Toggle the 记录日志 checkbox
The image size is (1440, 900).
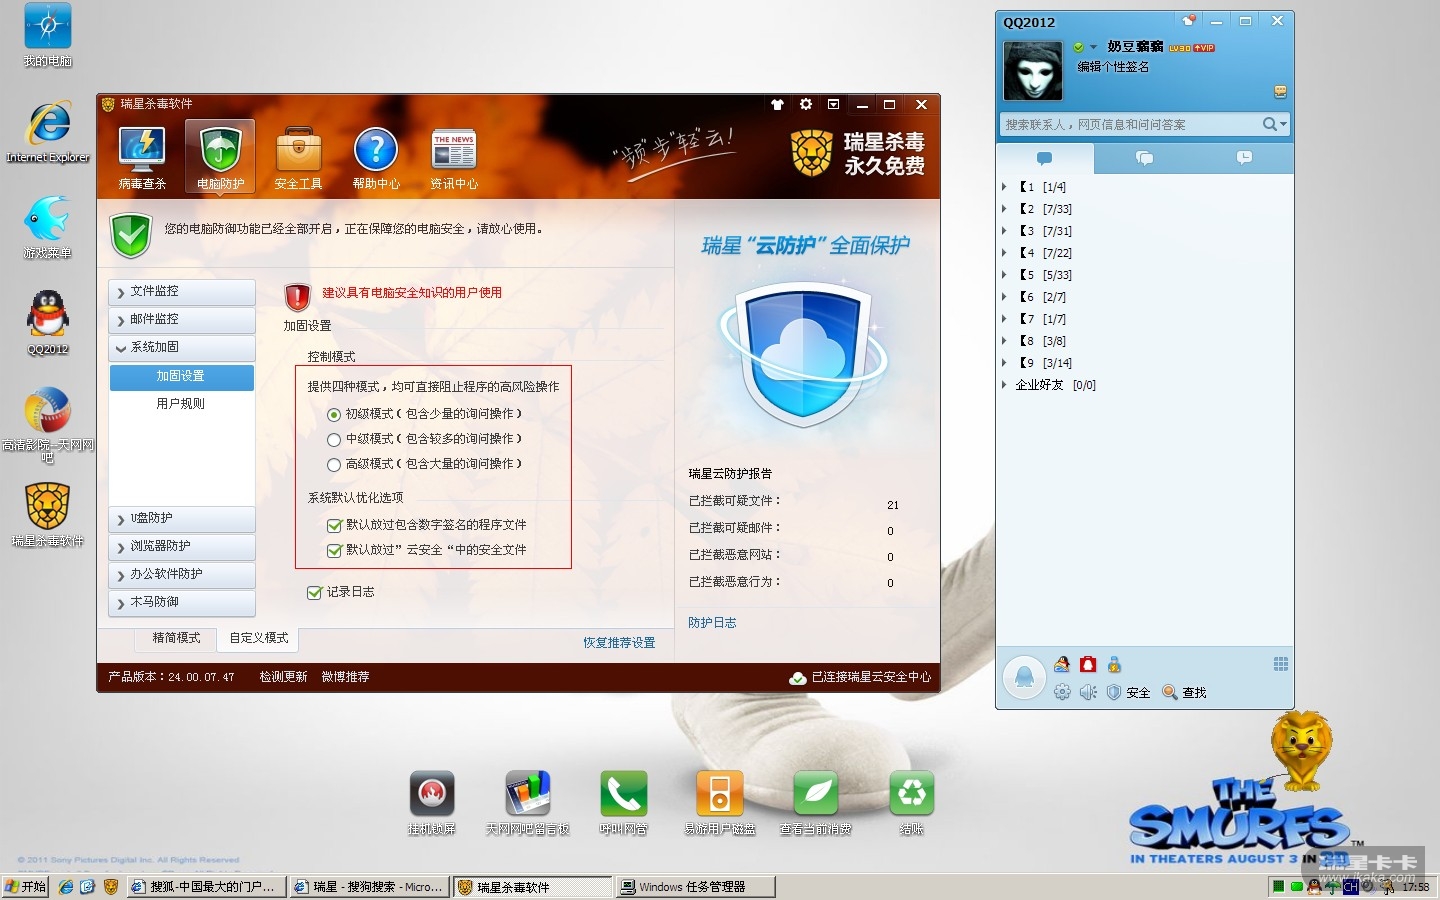pos(314,592)
